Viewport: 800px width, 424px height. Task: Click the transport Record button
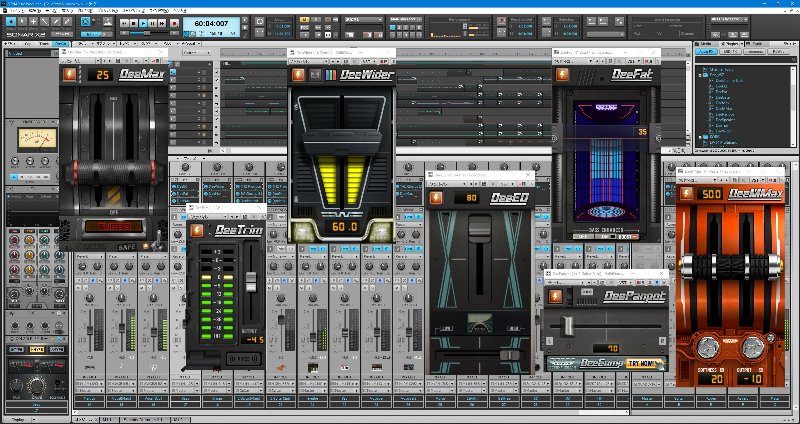[x=174, y=23]
